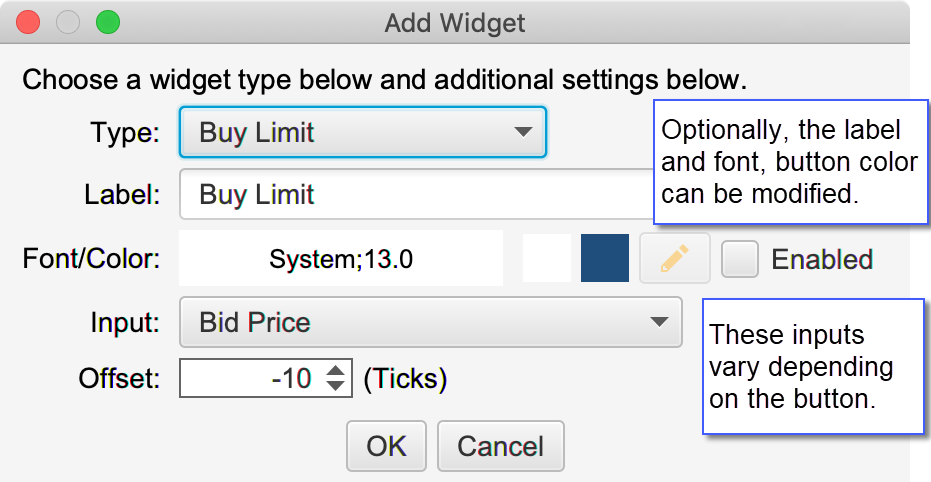Screen dimensions: 931x482
Task: Close the Add Widget dialog with red button
Action: 29,22
